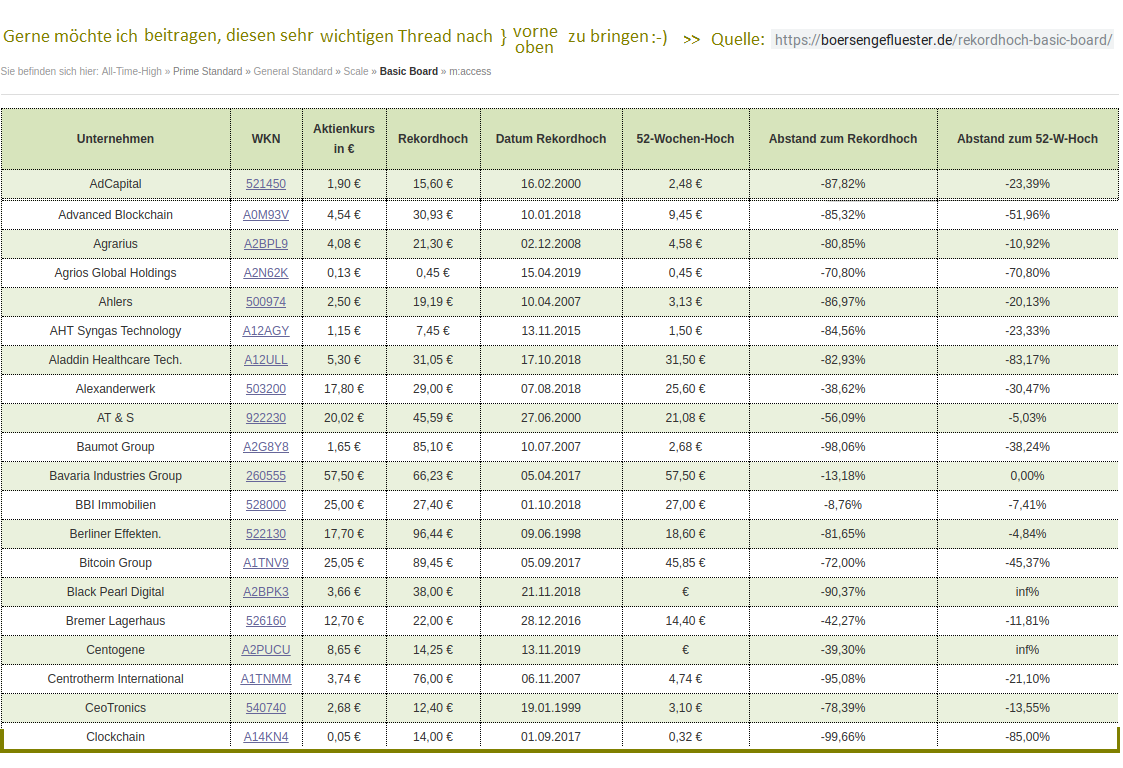Image resolution: width=1123 pixels, height=768 pixels.
Task: Select the Advanced Blockchain row name
Action: pyautogui.click(x=115, y=215)
